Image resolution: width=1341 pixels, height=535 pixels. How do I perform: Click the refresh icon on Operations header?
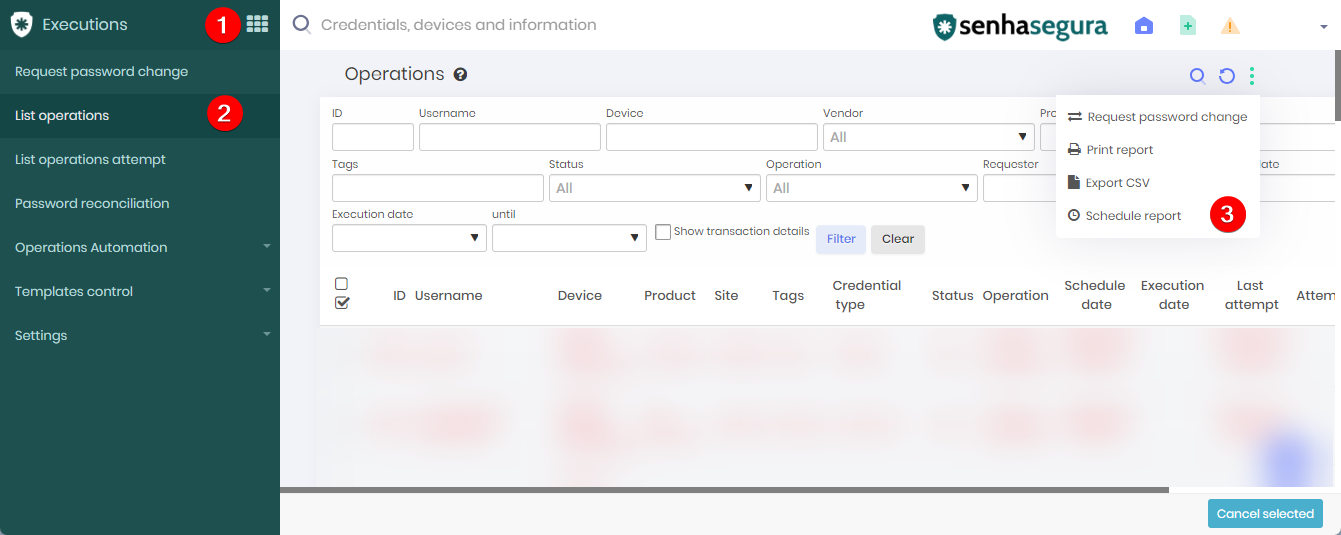click(x=1227, y=75)
